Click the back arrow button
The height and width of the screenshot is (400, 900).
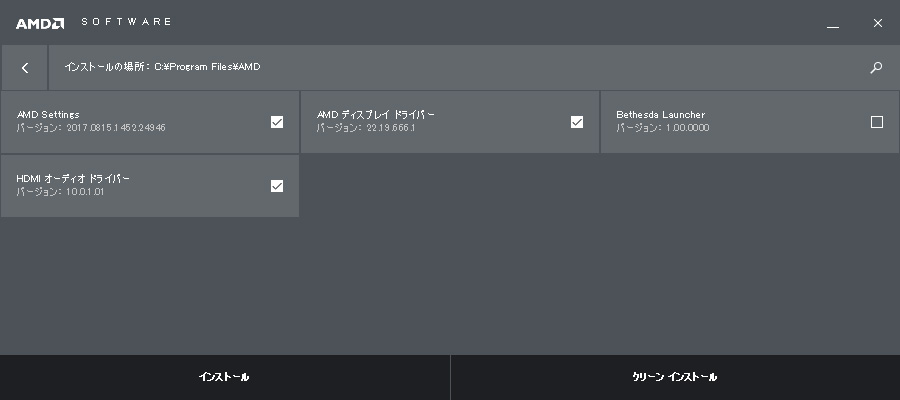pyautogui.click(x=25, y=68)
